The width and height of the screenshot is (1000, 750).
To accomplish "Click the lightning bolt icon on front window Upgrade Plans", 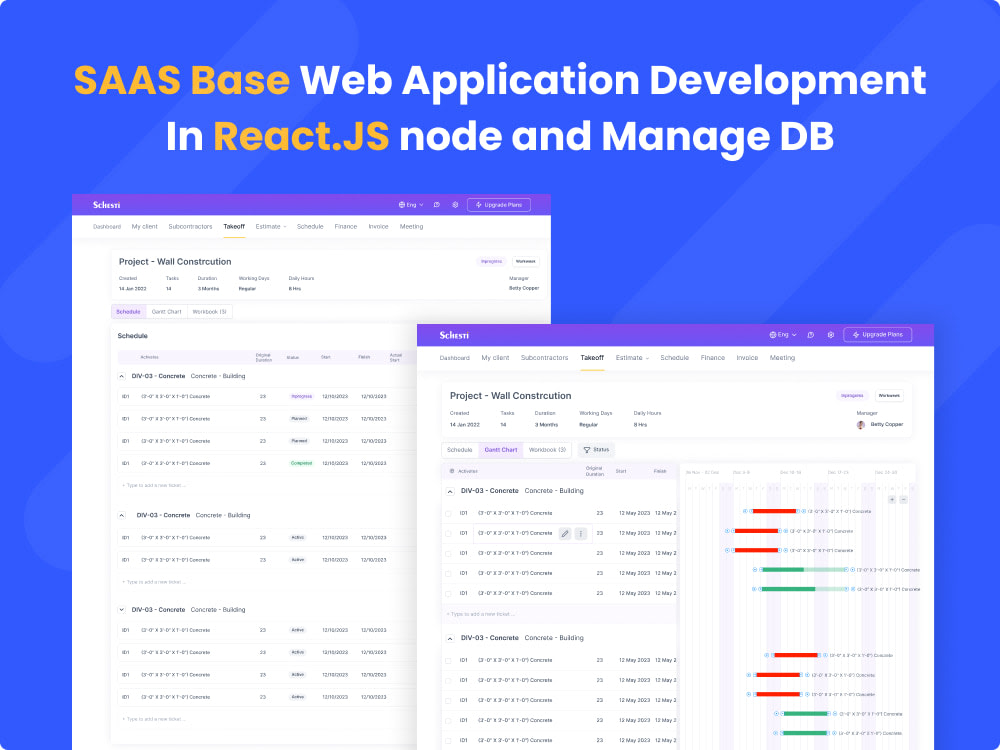I will tap(856, 335).
